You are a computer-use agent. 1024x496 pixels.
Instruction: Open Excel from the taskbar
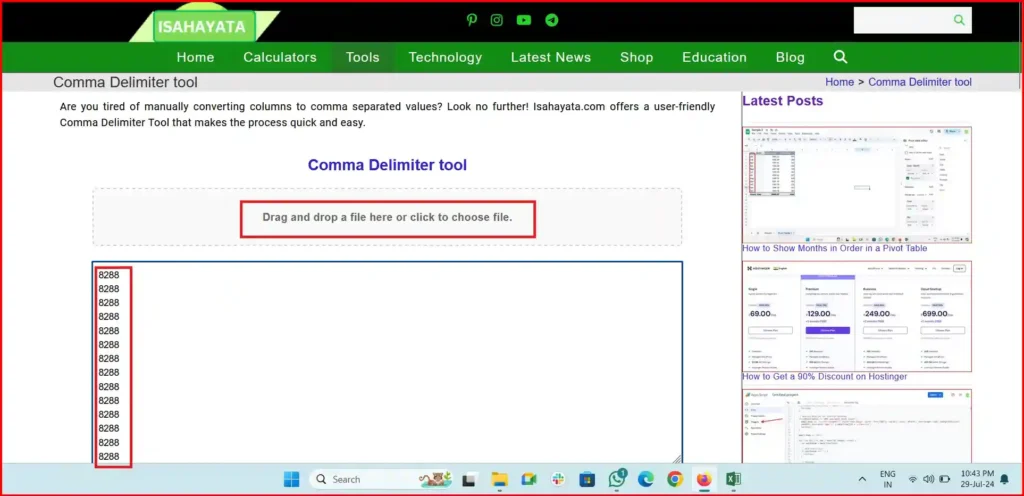733,479
